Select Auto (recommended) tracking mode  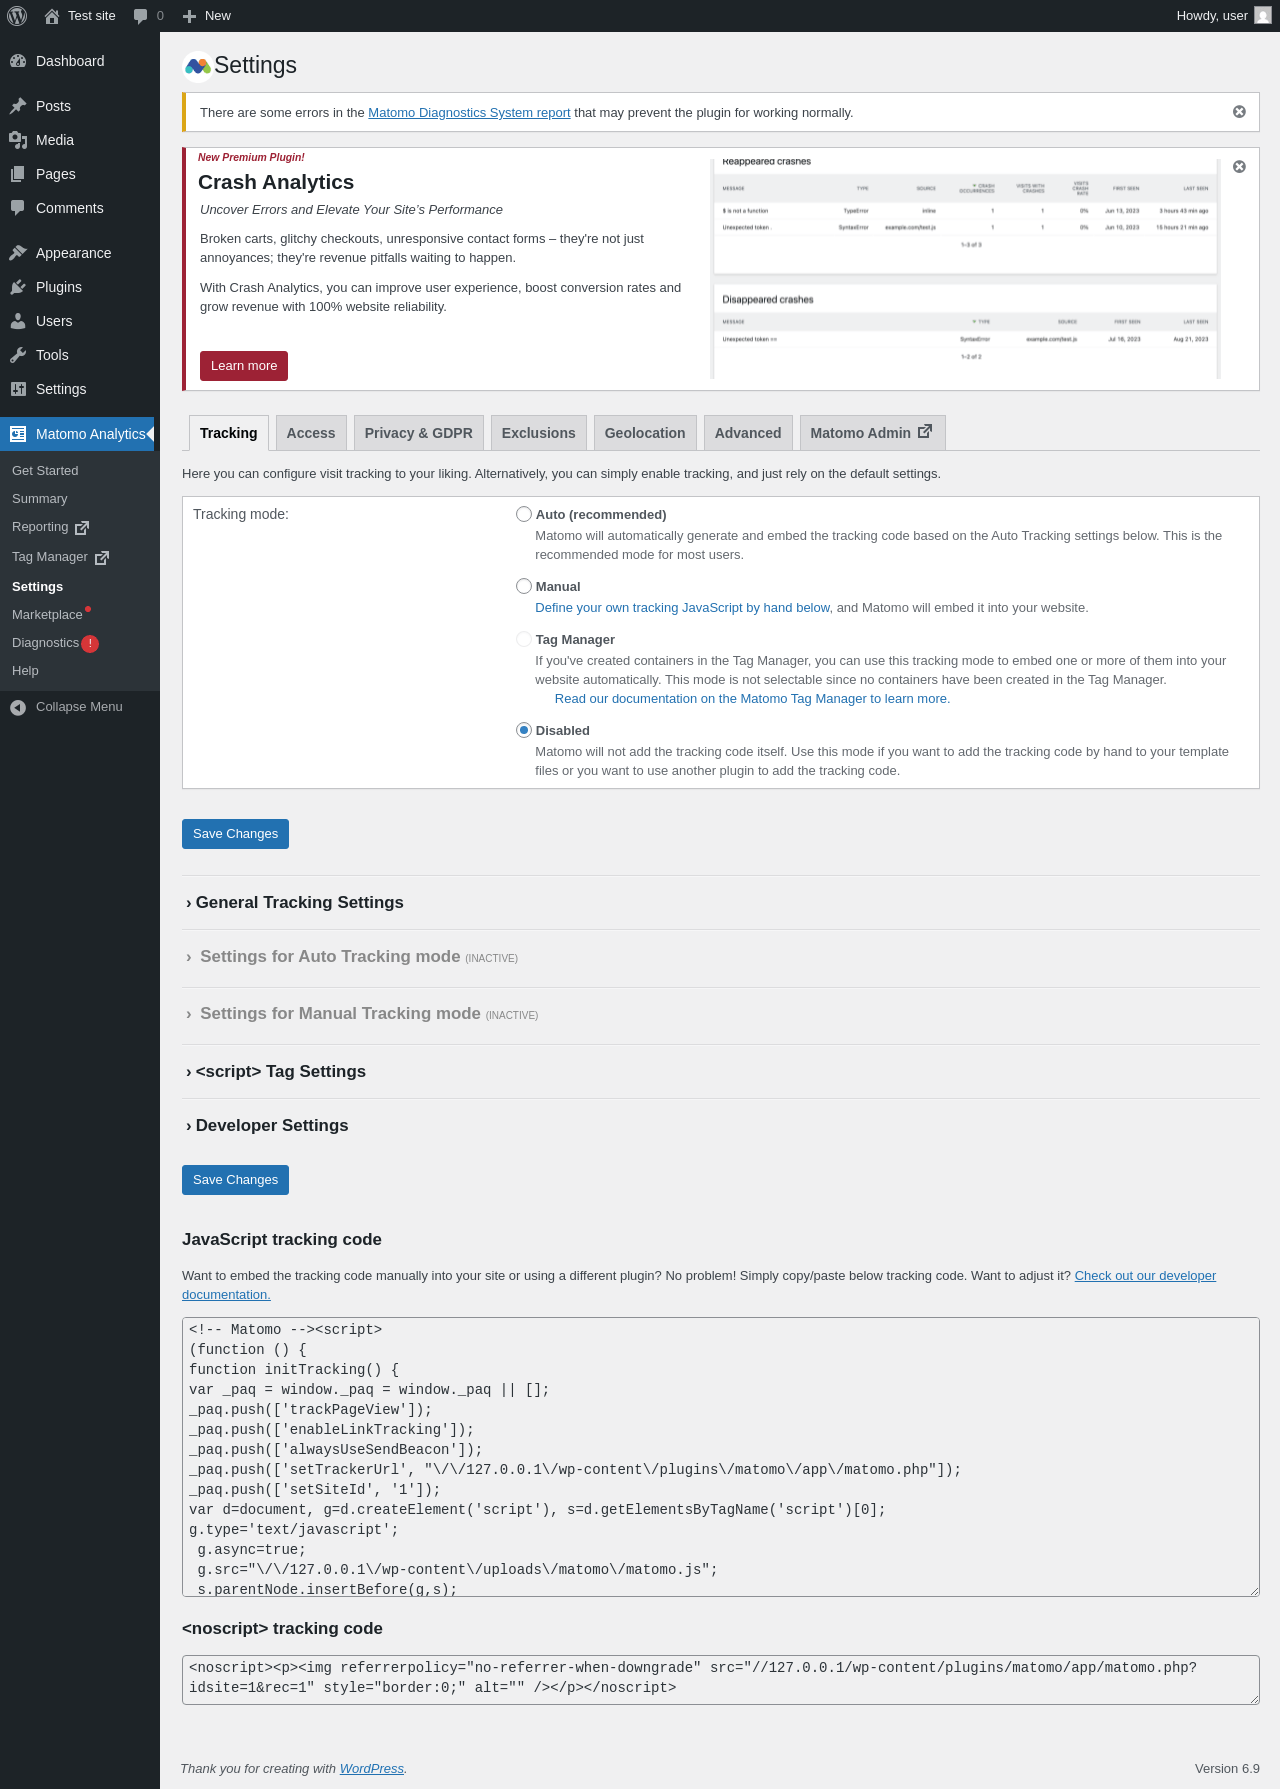(523, 514)
